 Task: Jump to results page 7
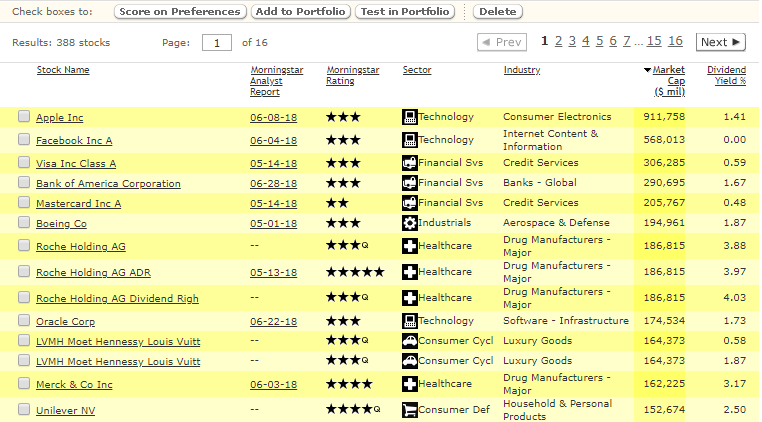[626, 42]
